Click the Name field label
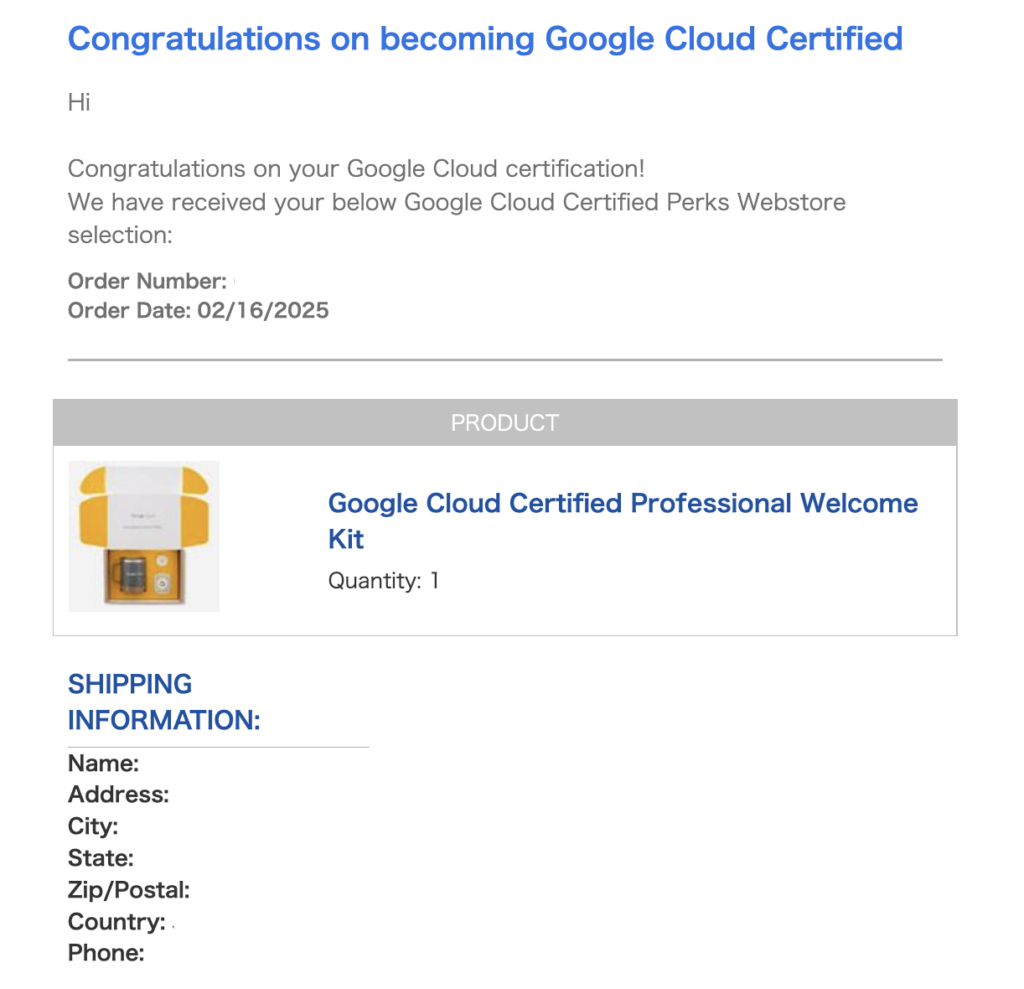The width and height of the screenshot is (1024, 989). point(103,763)
